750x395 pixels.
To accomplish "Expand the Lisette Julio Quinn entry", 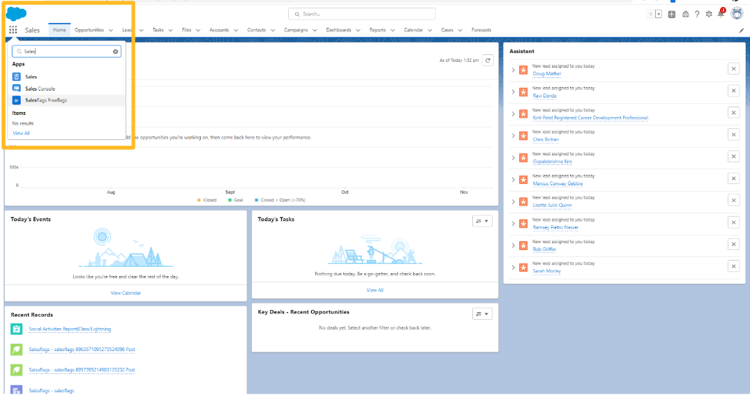I will (x=513, y=202).
